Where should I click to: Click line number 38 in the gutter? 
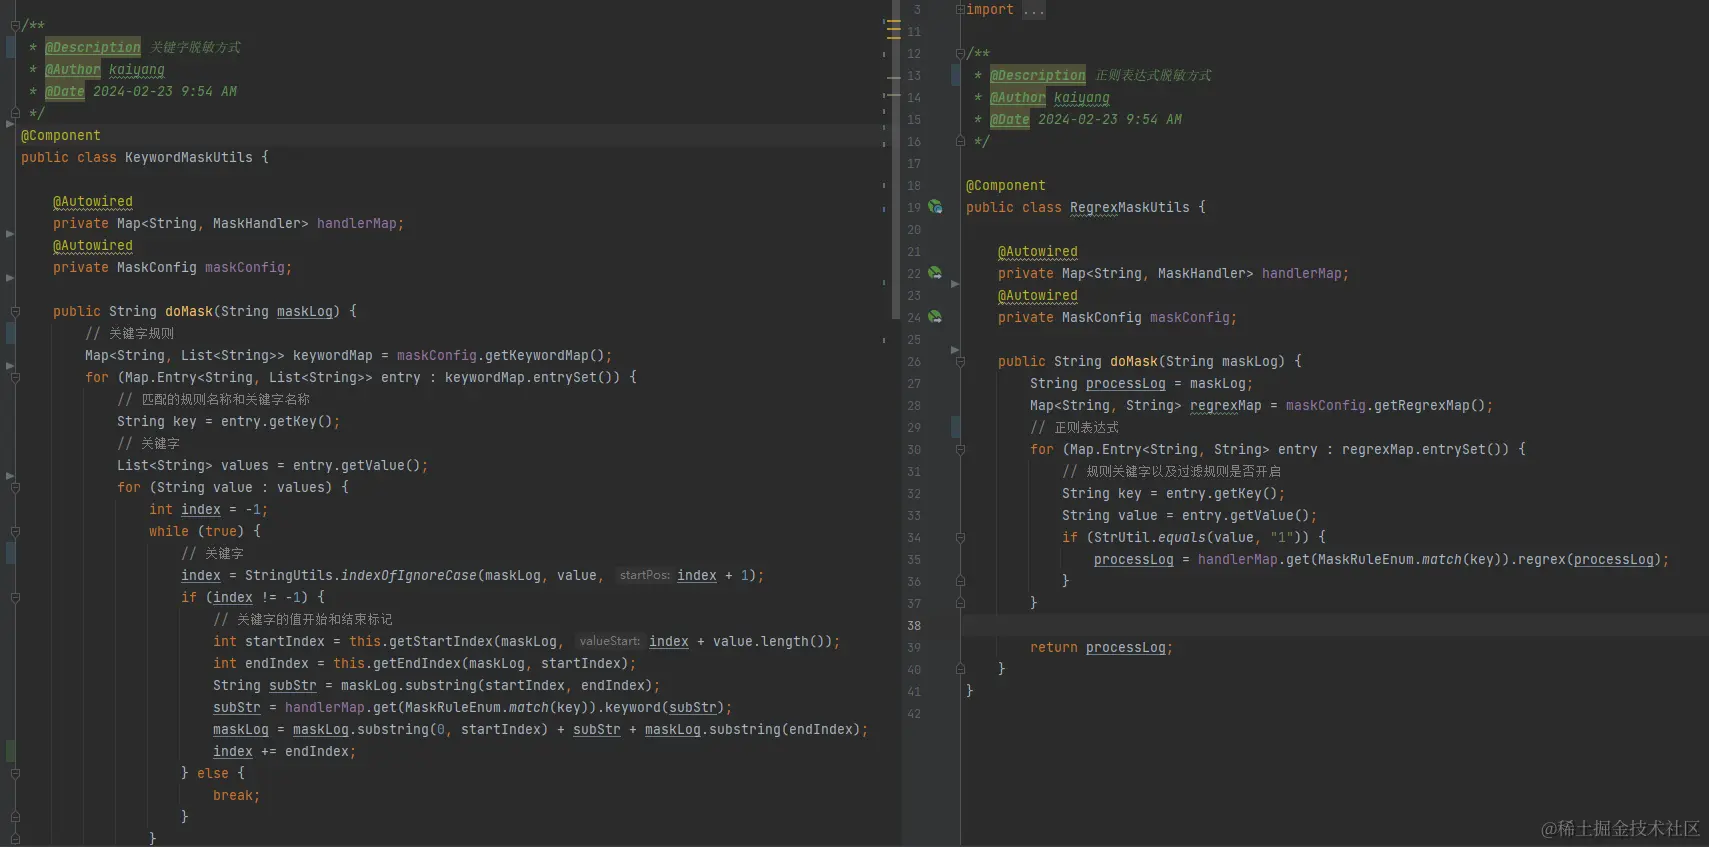pos(914,626)
